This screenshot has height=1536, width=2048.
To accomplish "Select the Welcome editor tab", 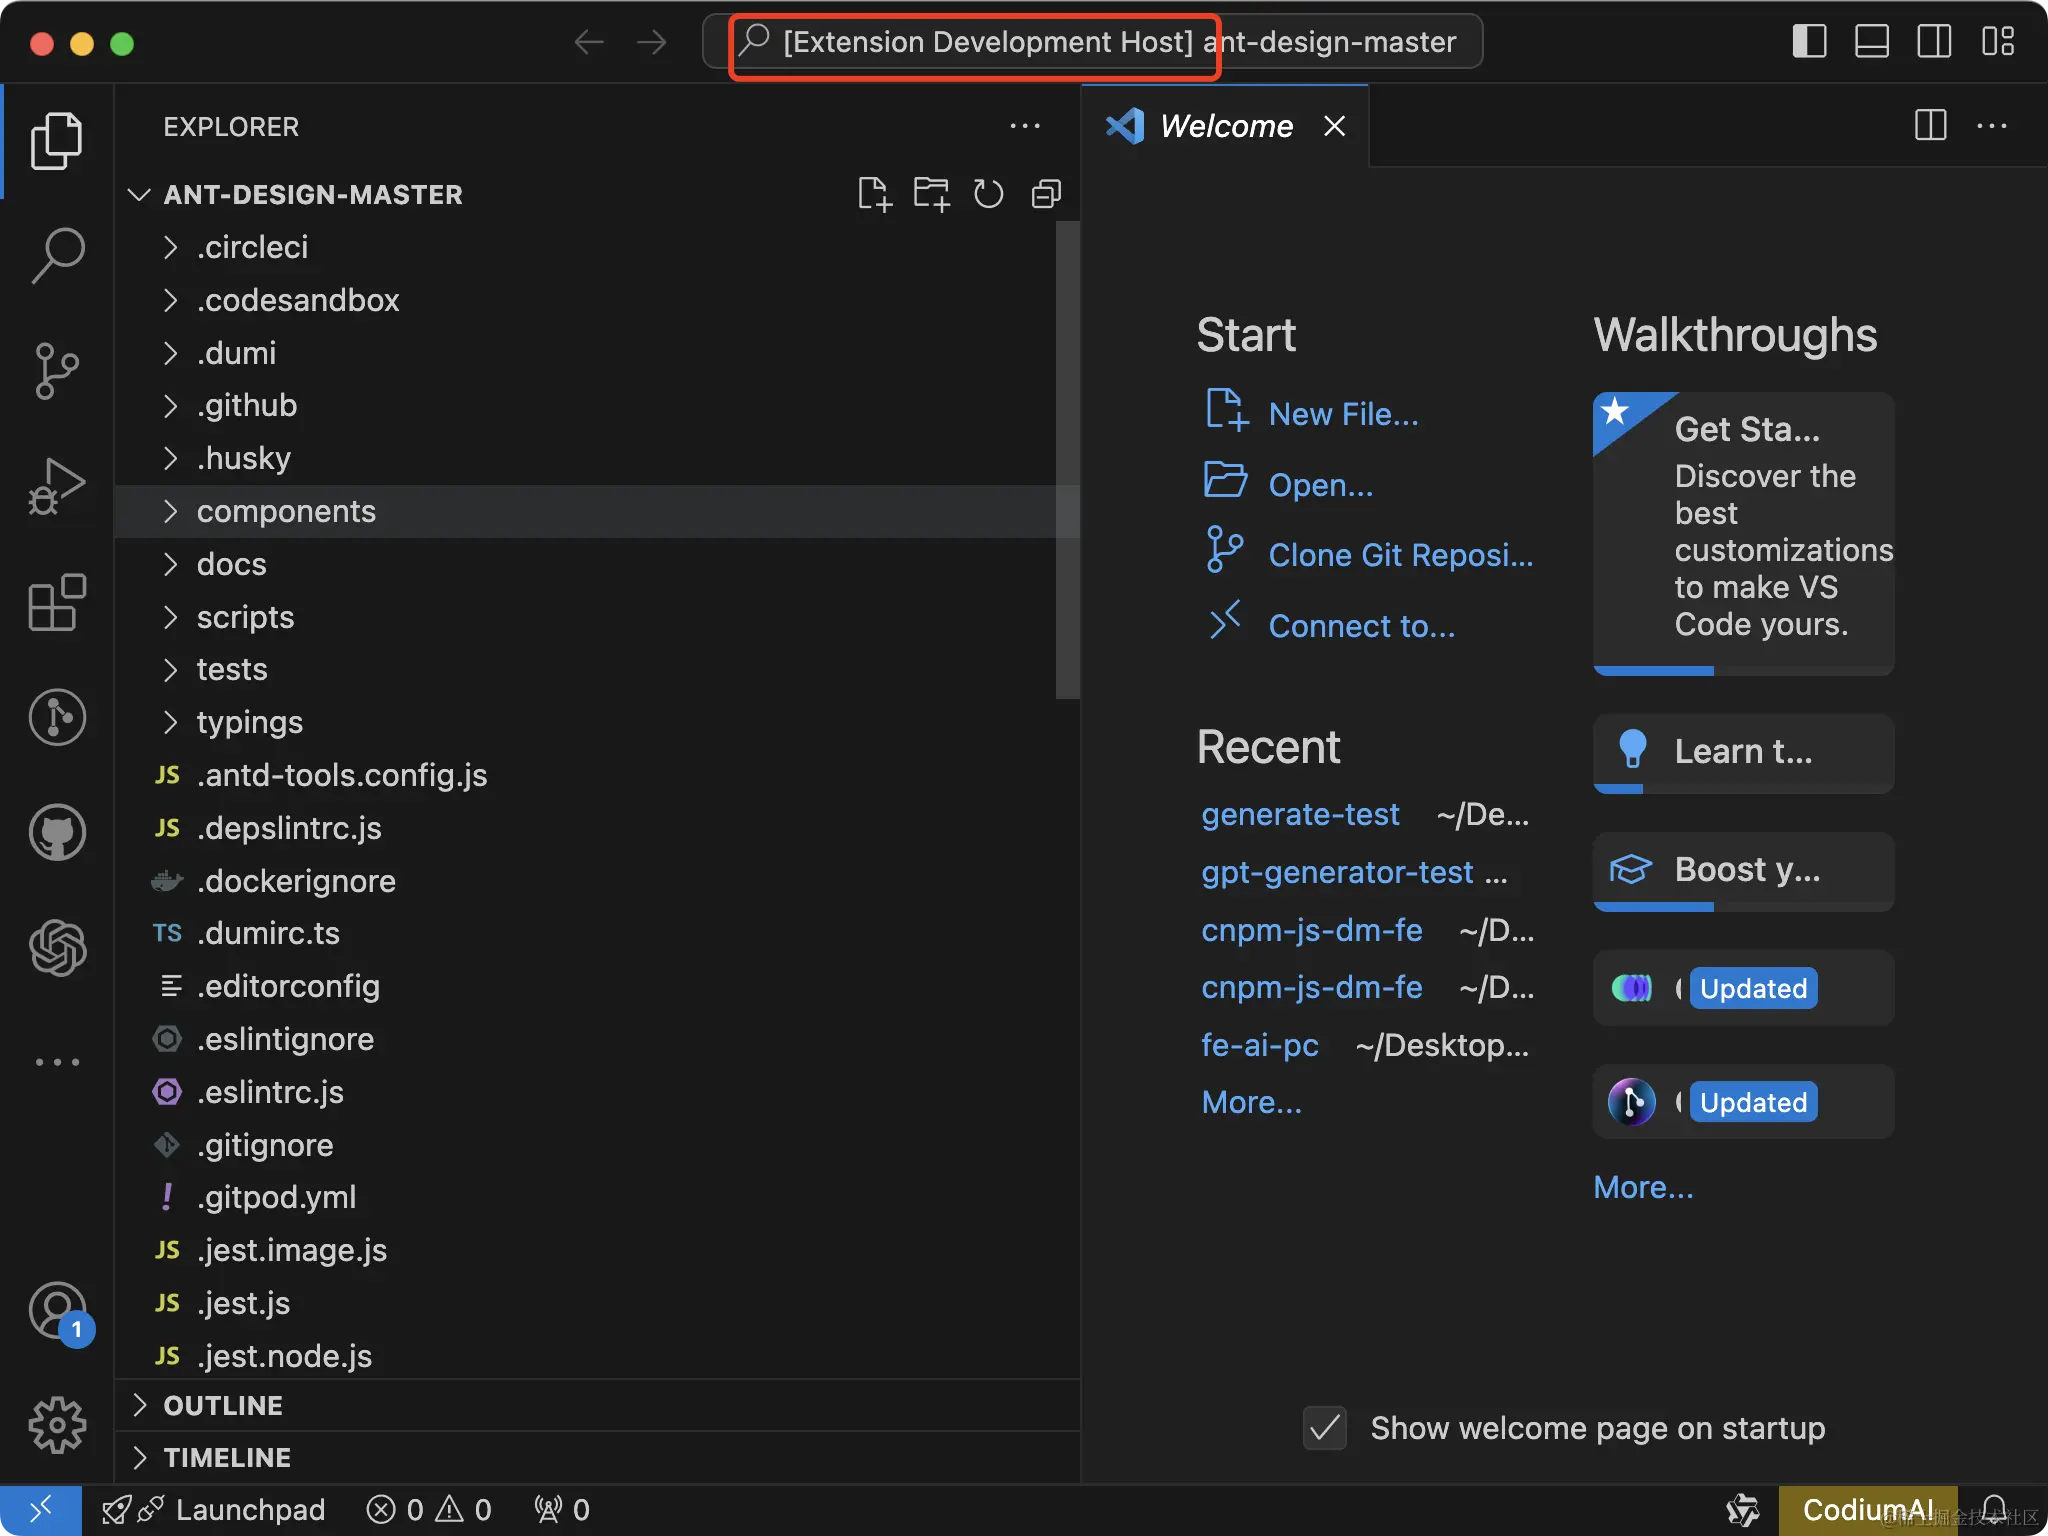I will tap(1225, 126).
